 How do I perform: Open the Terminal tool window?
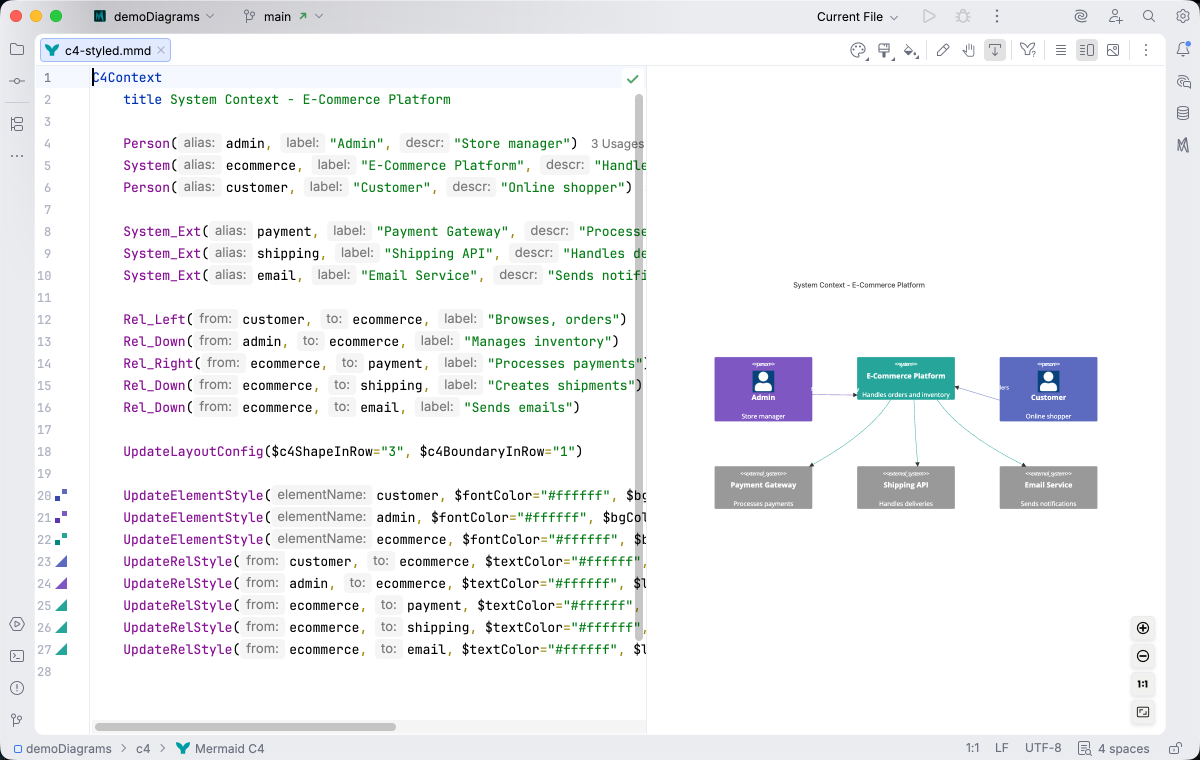tap(17, 656)
